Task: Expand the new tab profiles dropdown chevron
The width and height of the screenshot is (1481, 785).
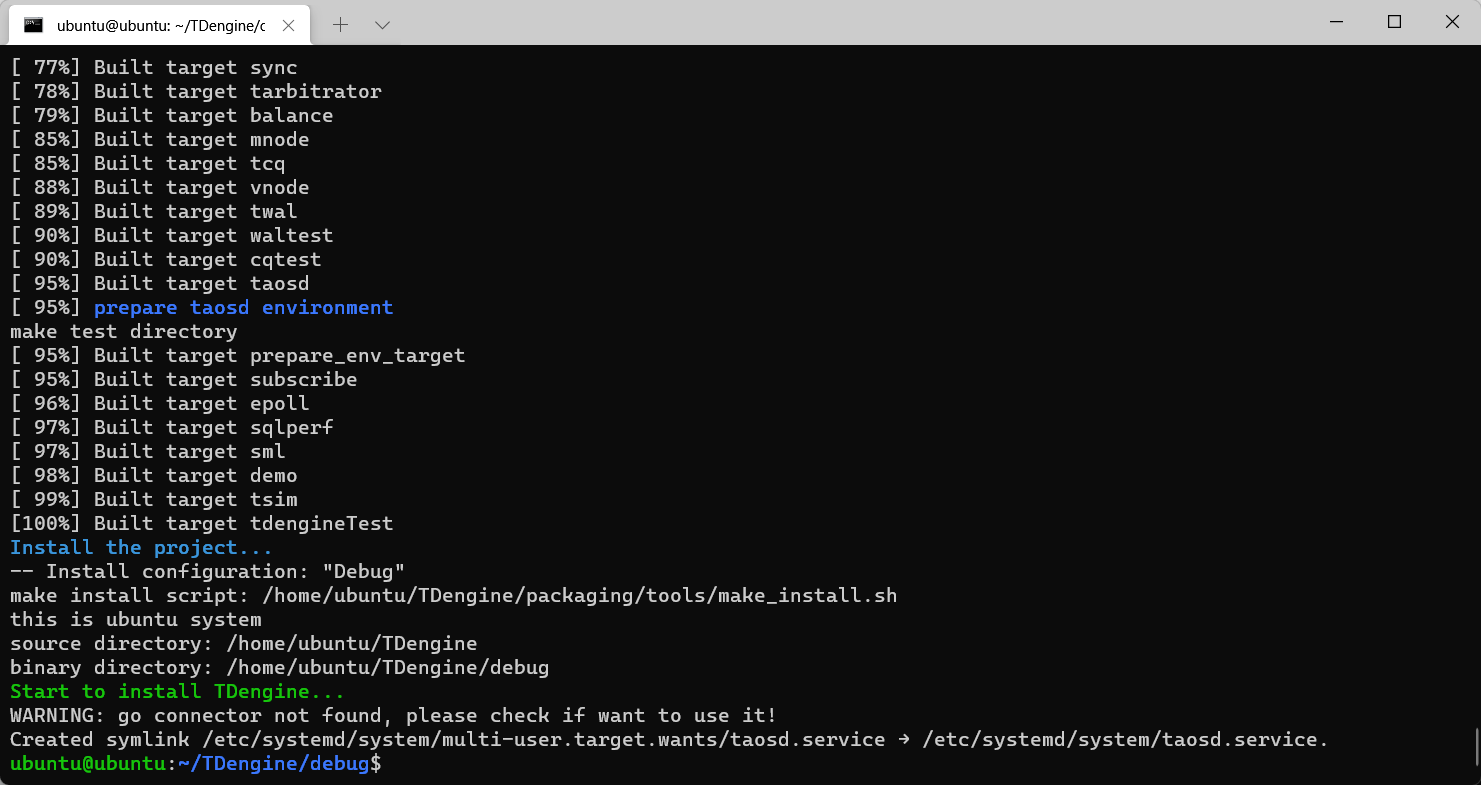Action: click(382, 25)
